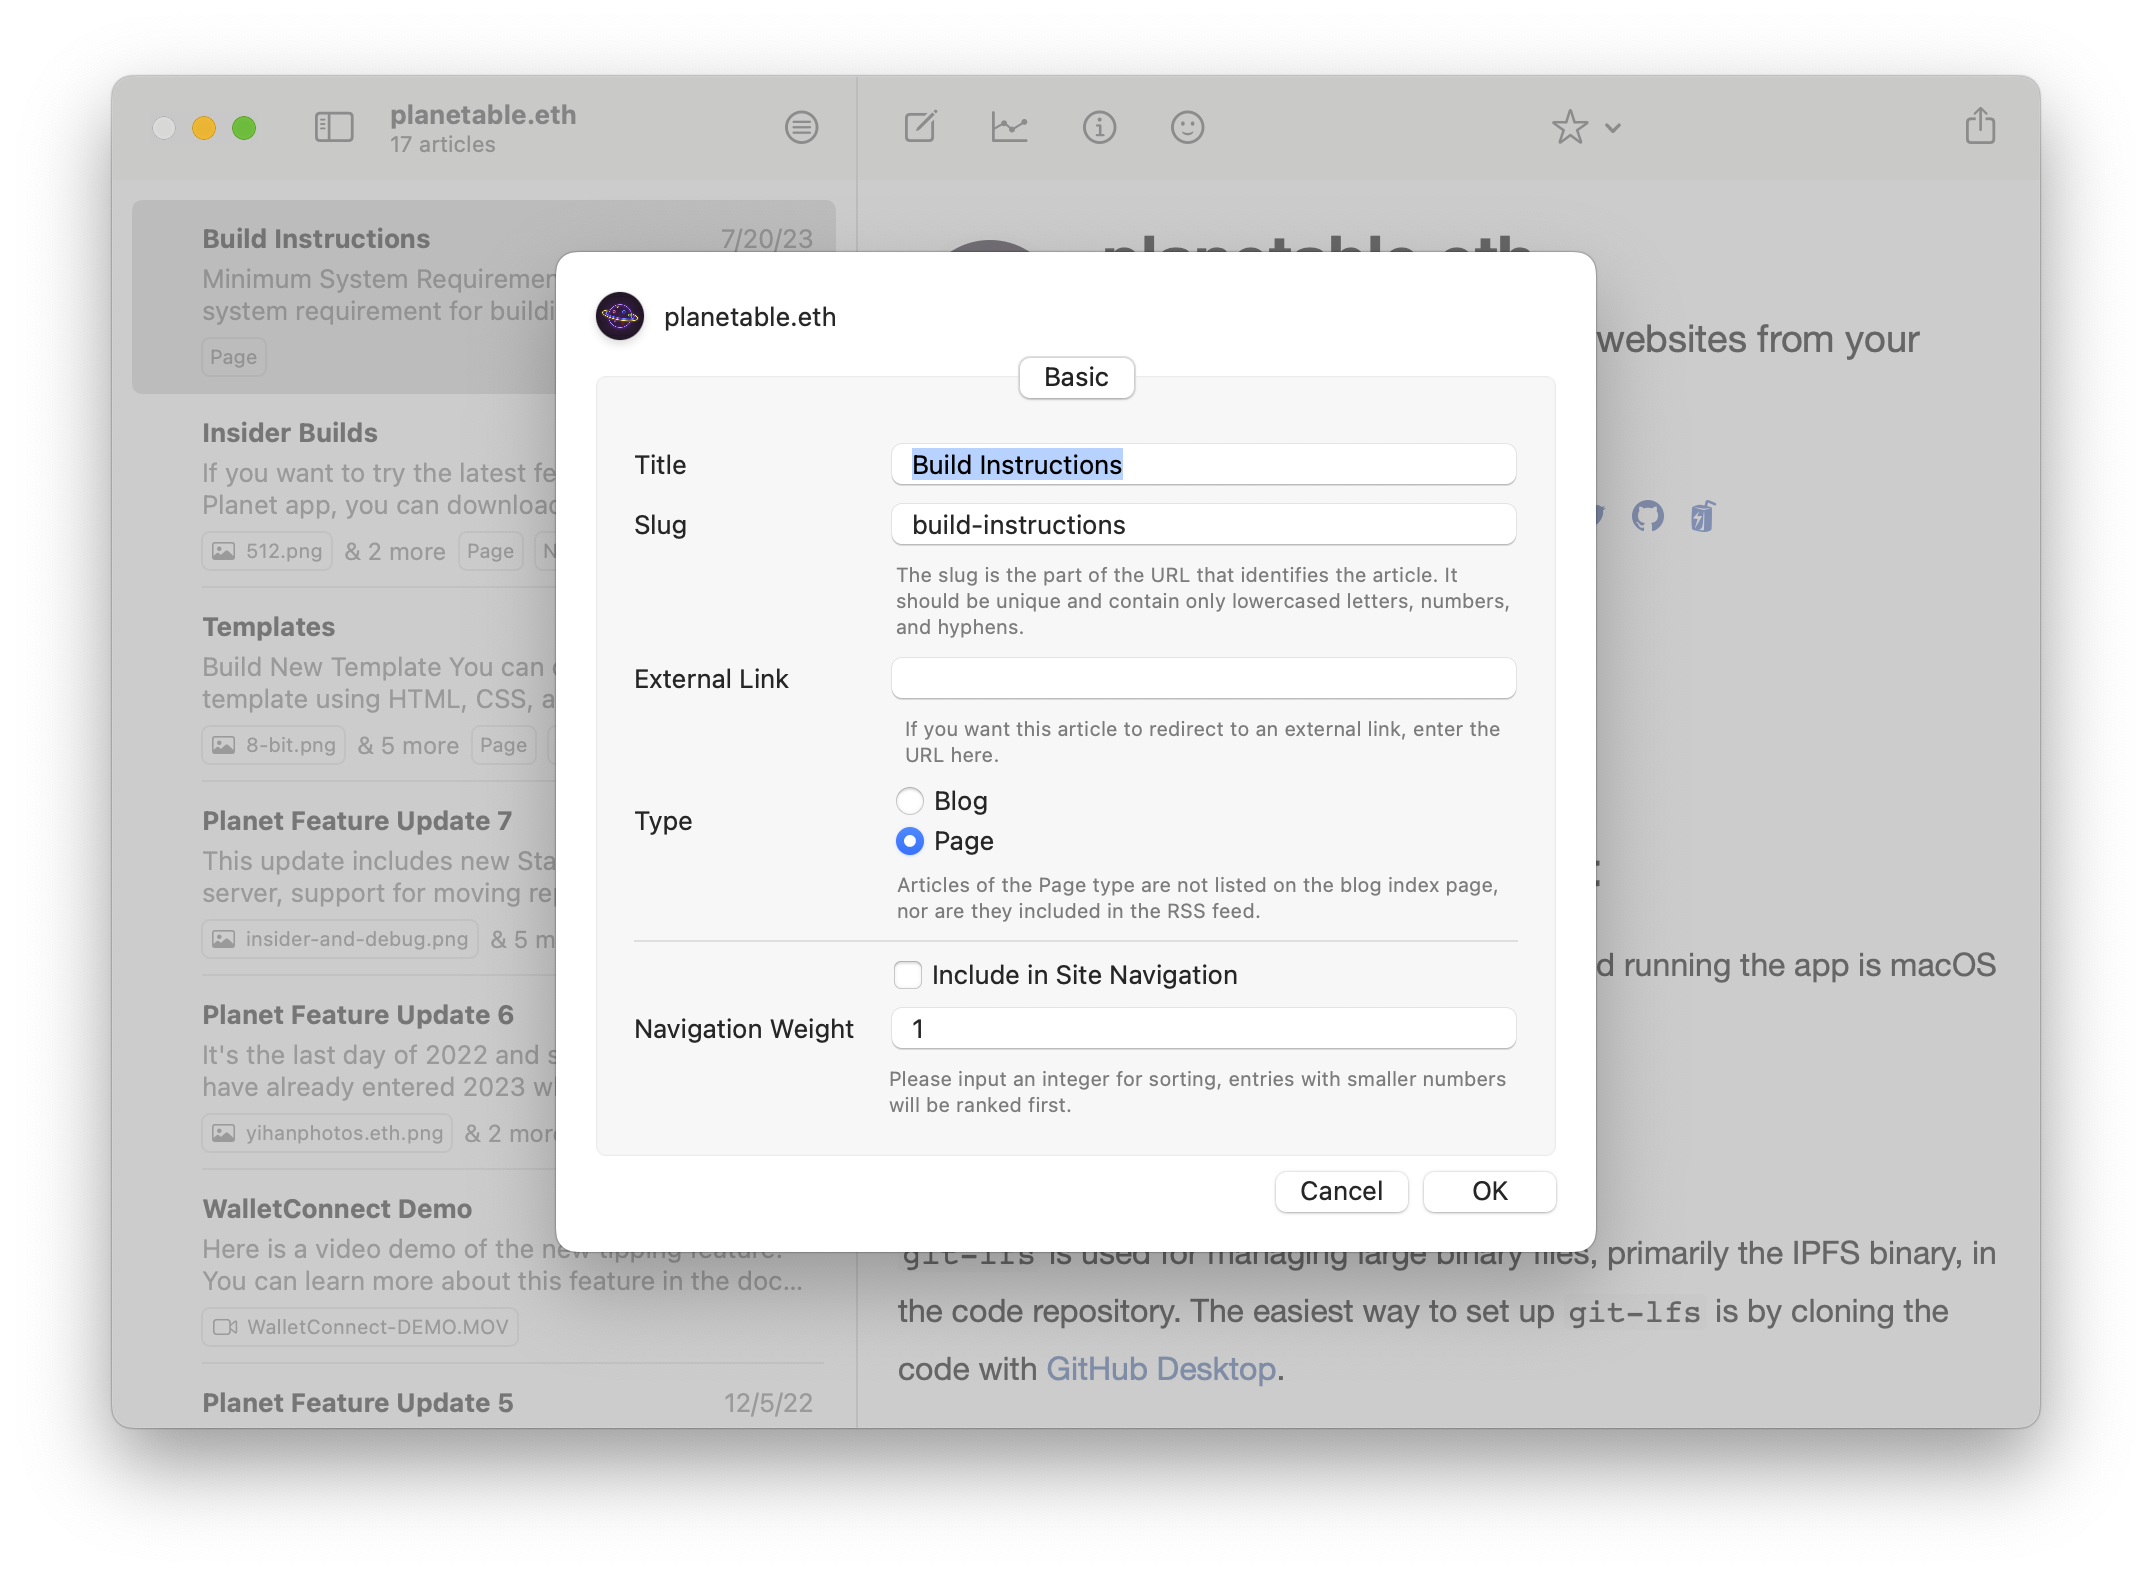2152x1576 pixels.
Task: Click the planetable.eth avatar in the dialog
Action: coord(620,316)
